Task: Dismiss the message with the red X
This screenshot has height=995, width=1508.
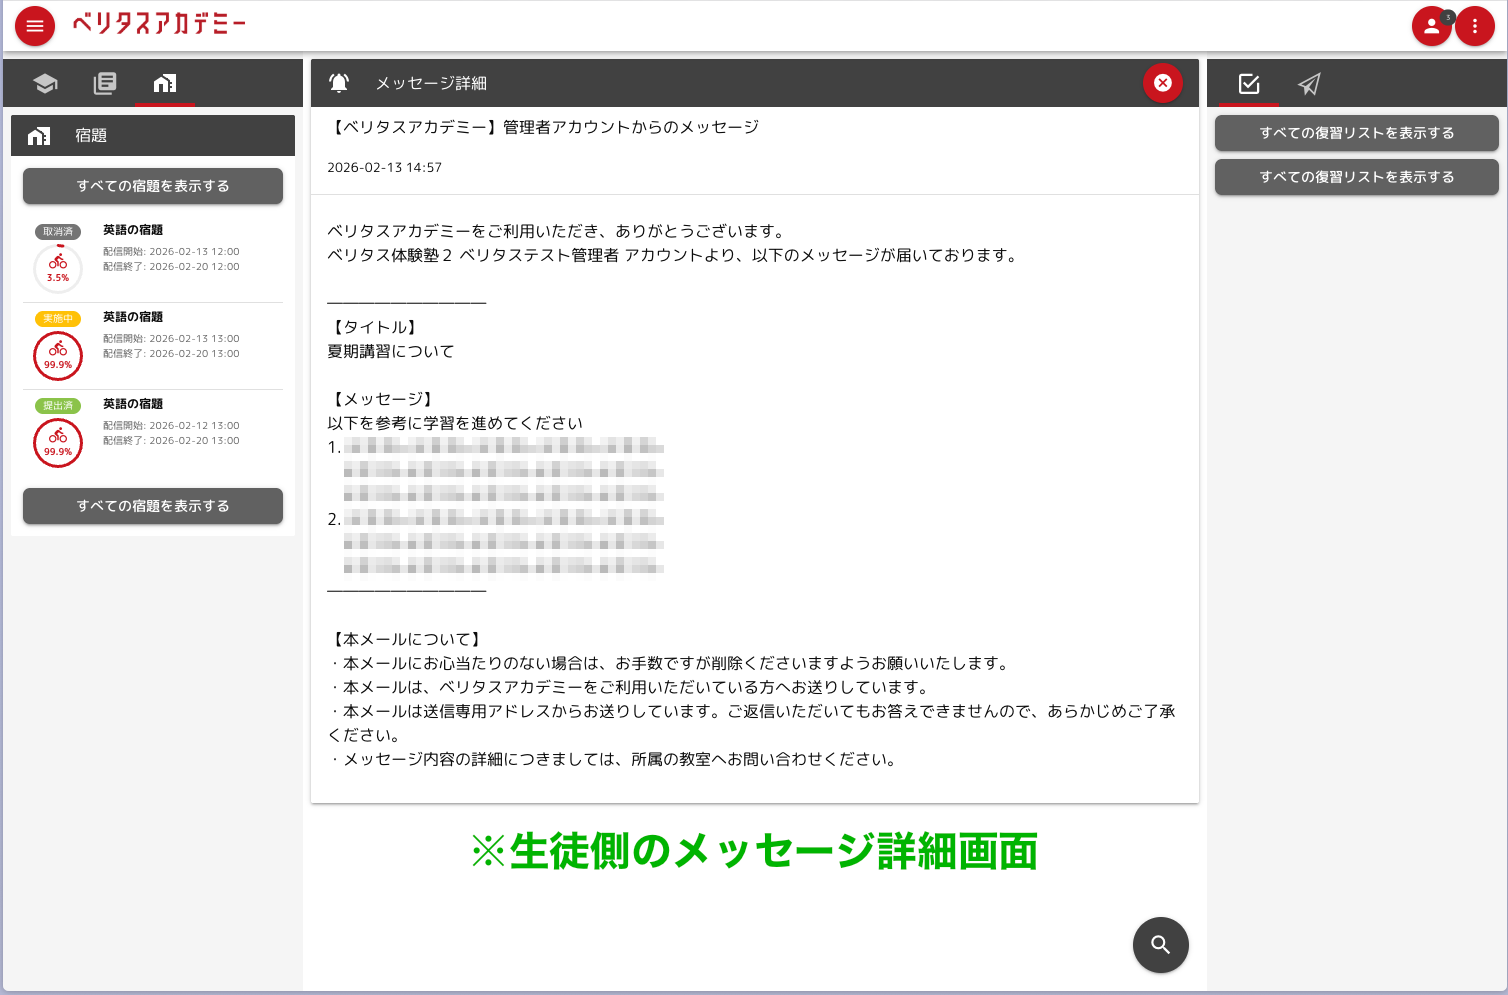Action: pyautogui.click(x=1162, y=83)
